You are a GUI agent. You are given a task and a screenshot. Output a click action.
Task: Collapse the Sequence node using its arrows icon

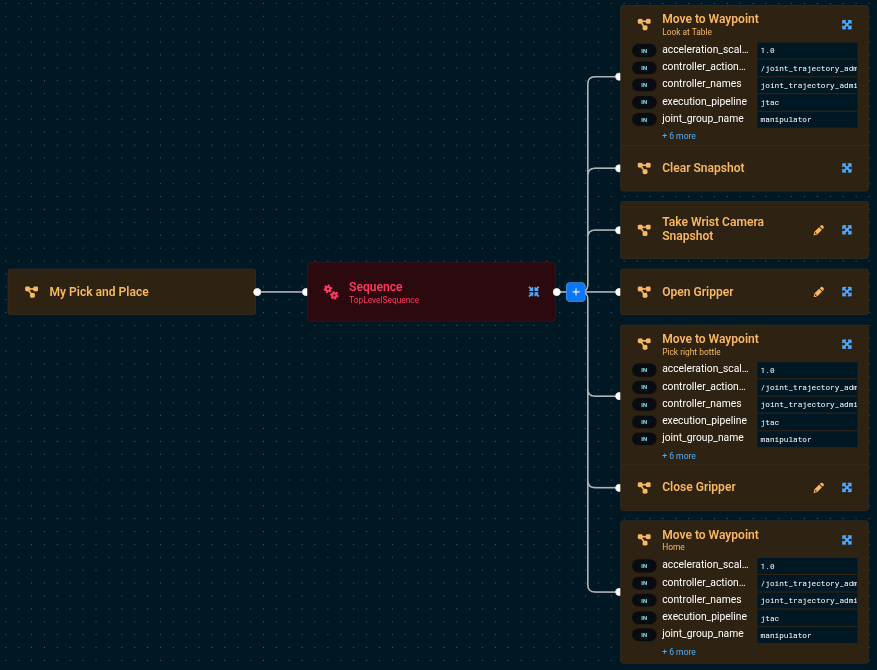534,292
